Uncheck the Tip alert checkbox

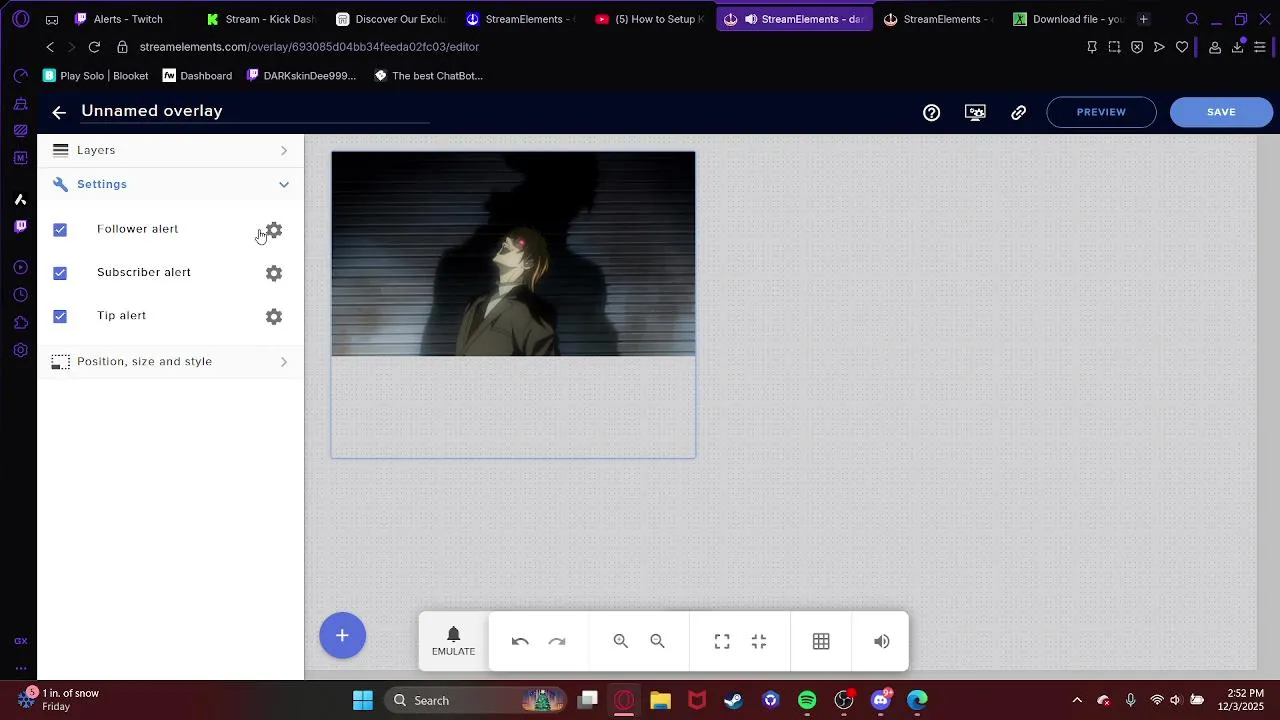click(x=60, y=316)
